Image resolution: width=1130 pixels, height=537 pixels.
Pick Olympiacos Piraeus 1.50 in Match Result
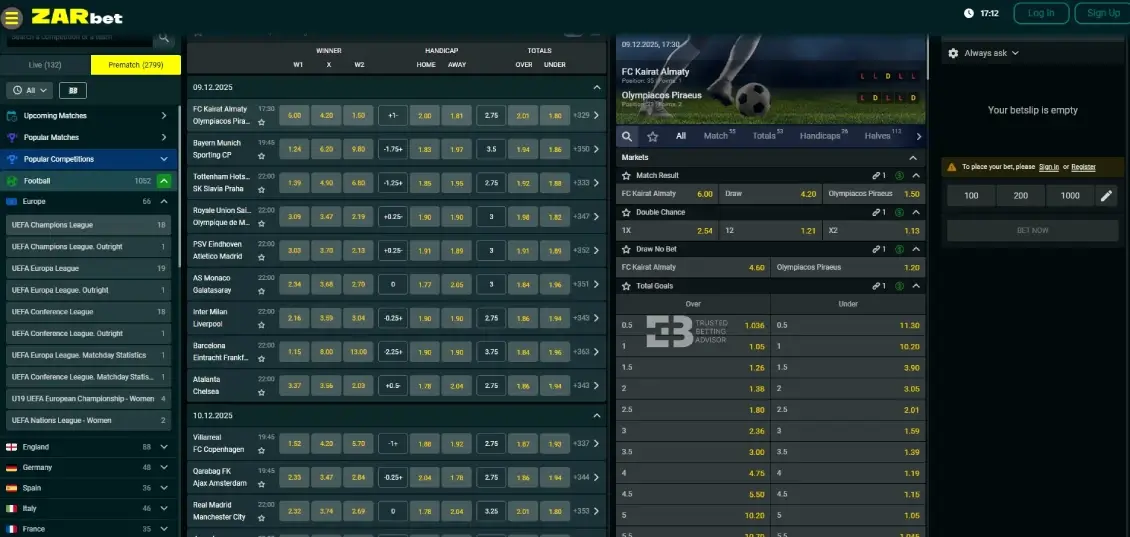click(x=873, y=194)
